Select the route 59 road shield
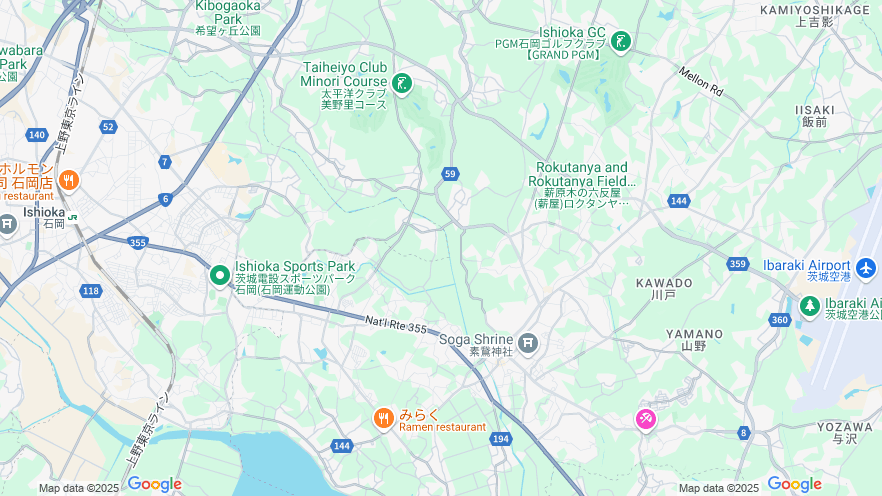The height and width of the screenshot is (496, 882). [x=449, y=174]
